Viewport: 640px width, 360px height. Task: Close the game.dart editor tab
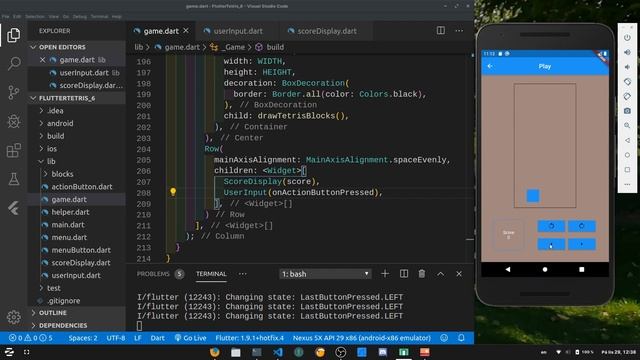click(186, 31)
